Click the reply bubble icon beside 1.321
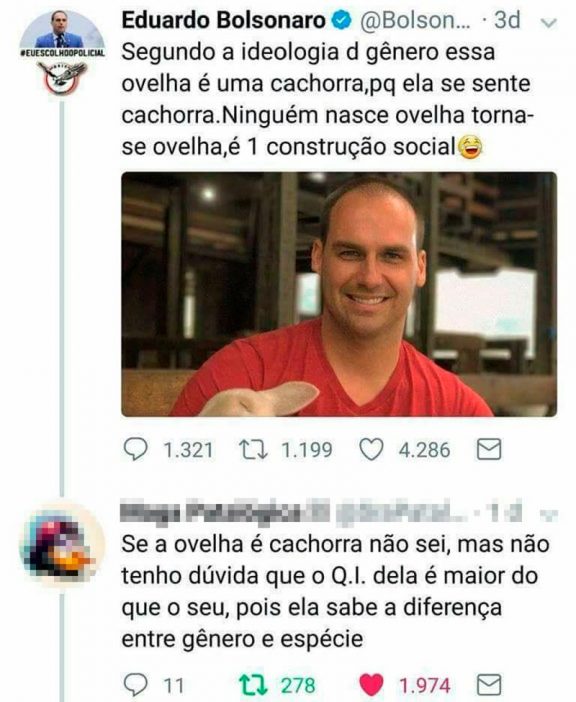Viewport: 576px width, 702px height. 135,449
